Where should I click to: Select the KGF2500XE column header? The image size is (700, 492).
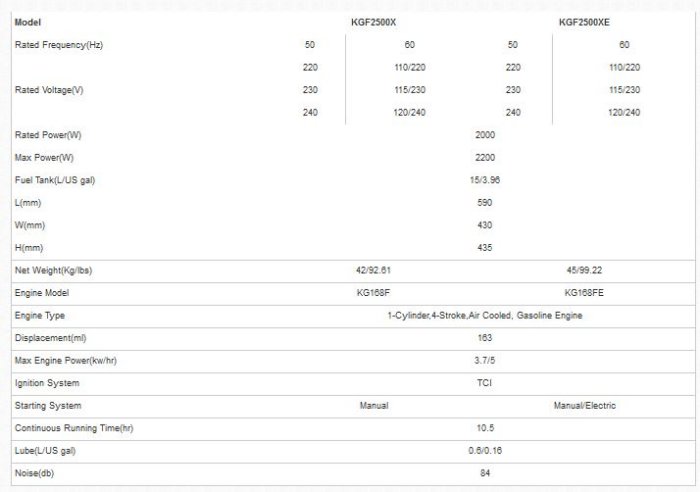[585, 21]
